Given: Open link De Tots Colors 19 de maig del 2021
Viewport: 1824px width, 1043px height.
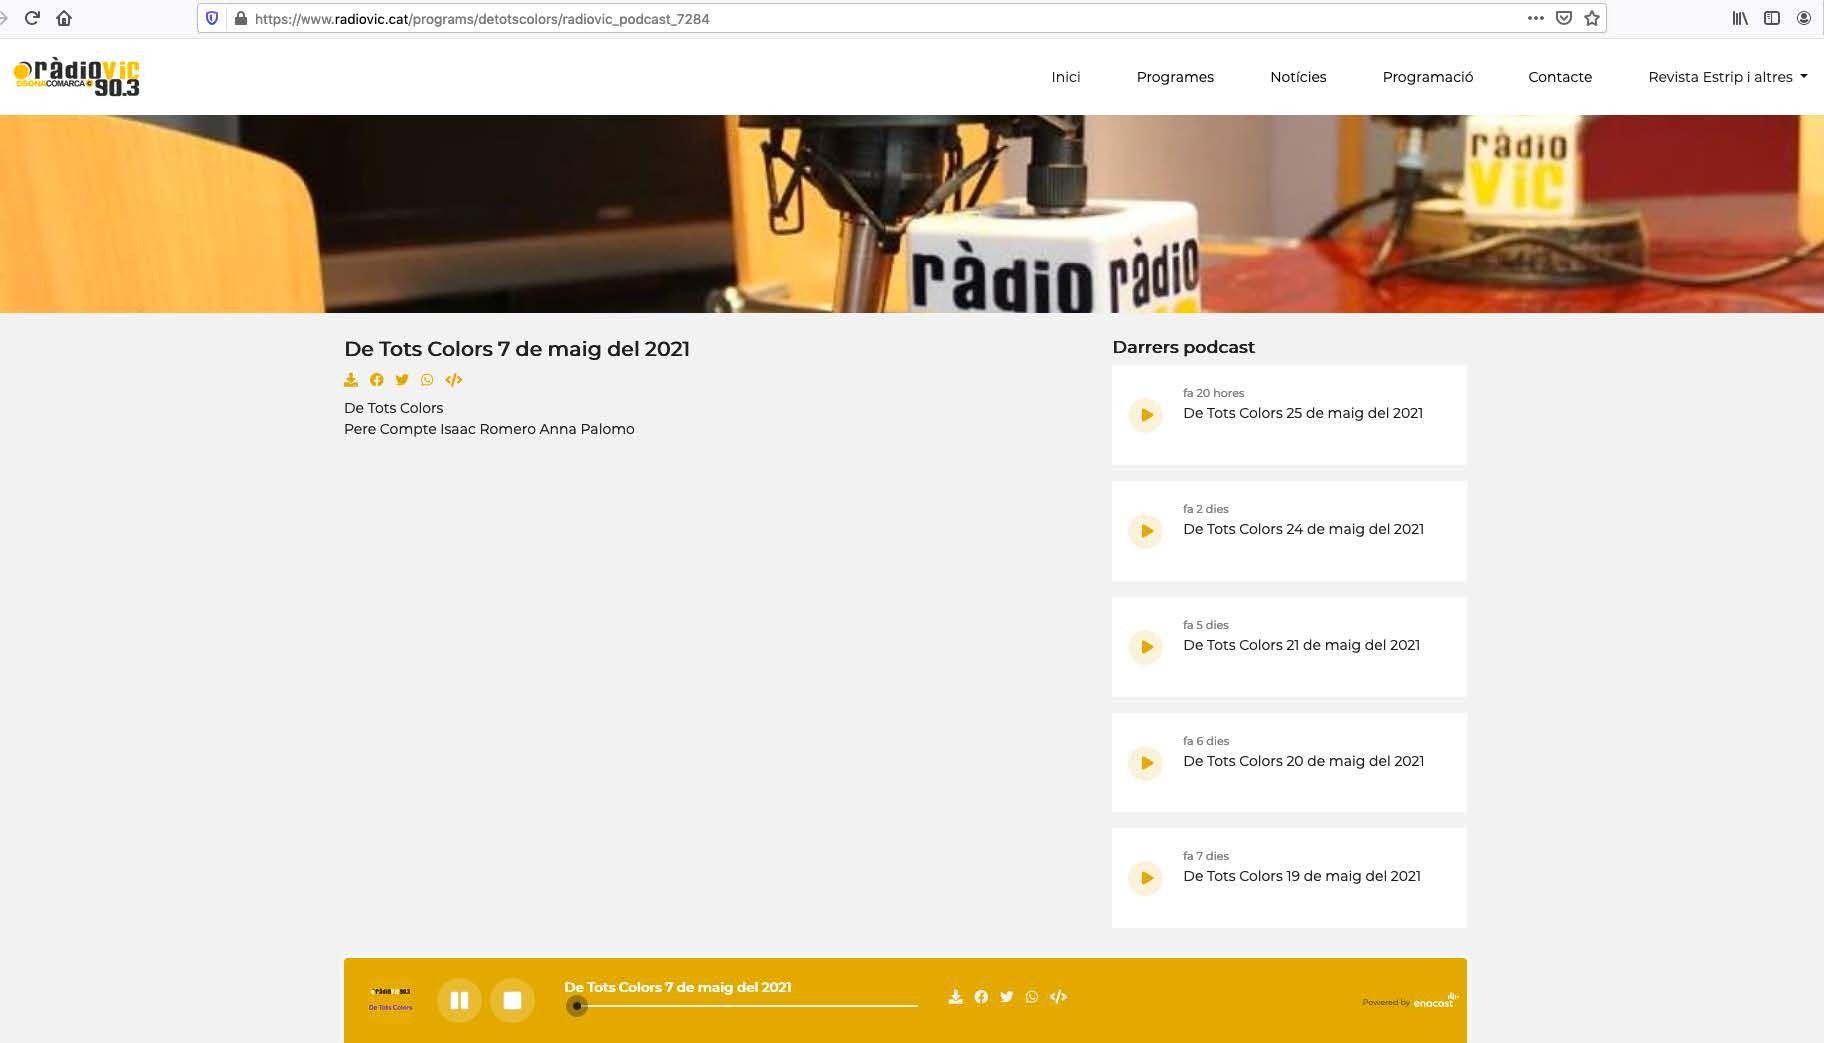Looking at the screenshot, I should [x=1302, y=876].
